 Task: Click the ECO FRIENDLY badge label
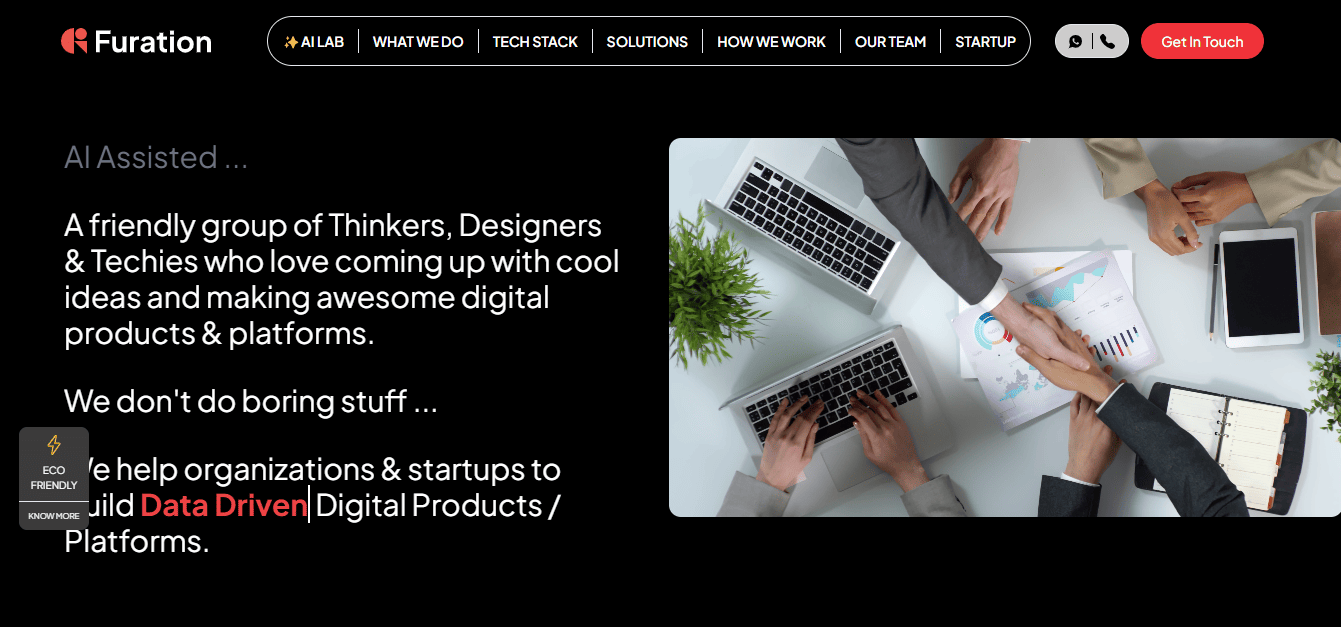pyautogui.click(x=54, y=477)
